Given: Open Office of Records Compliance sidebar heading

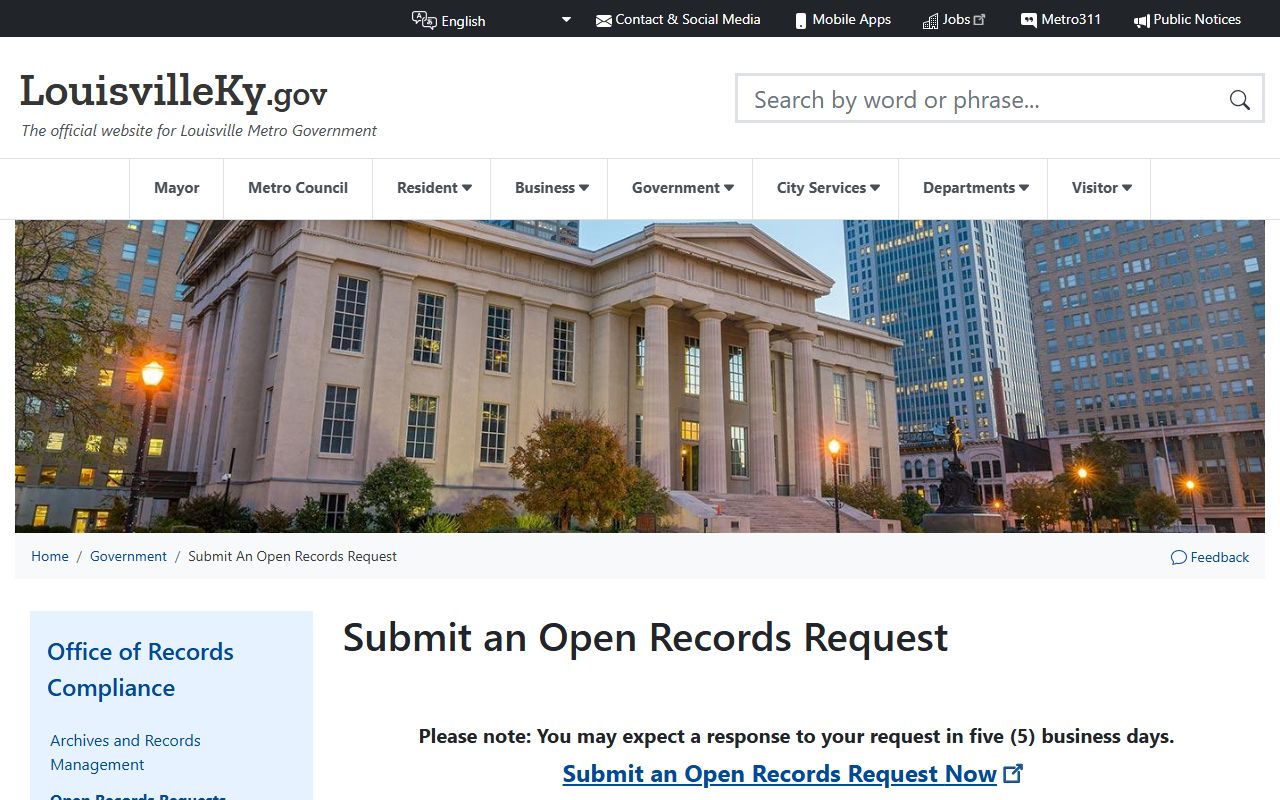Looking at the screenshot, I should tap(140, 670).
